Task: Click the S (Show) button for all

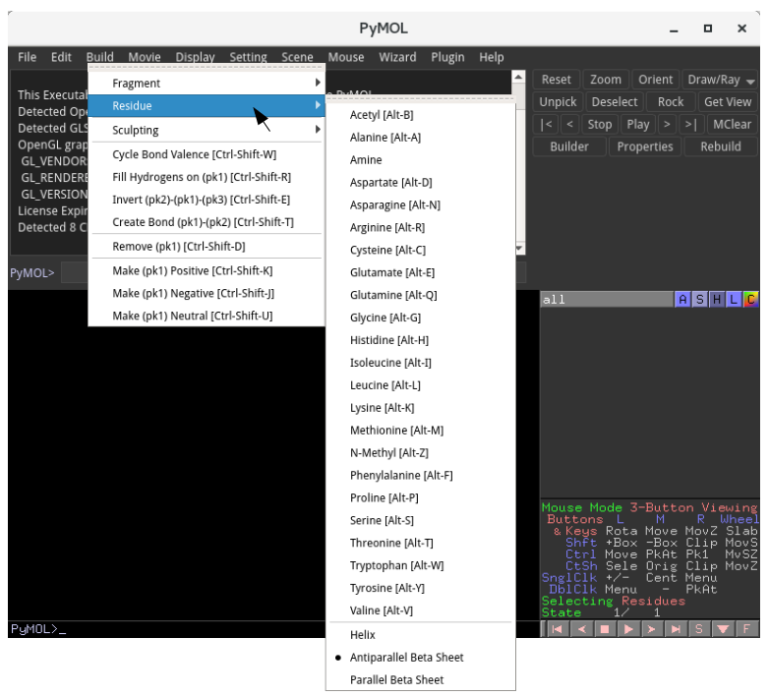Action: pyautogui.click(x=699, y=299)
